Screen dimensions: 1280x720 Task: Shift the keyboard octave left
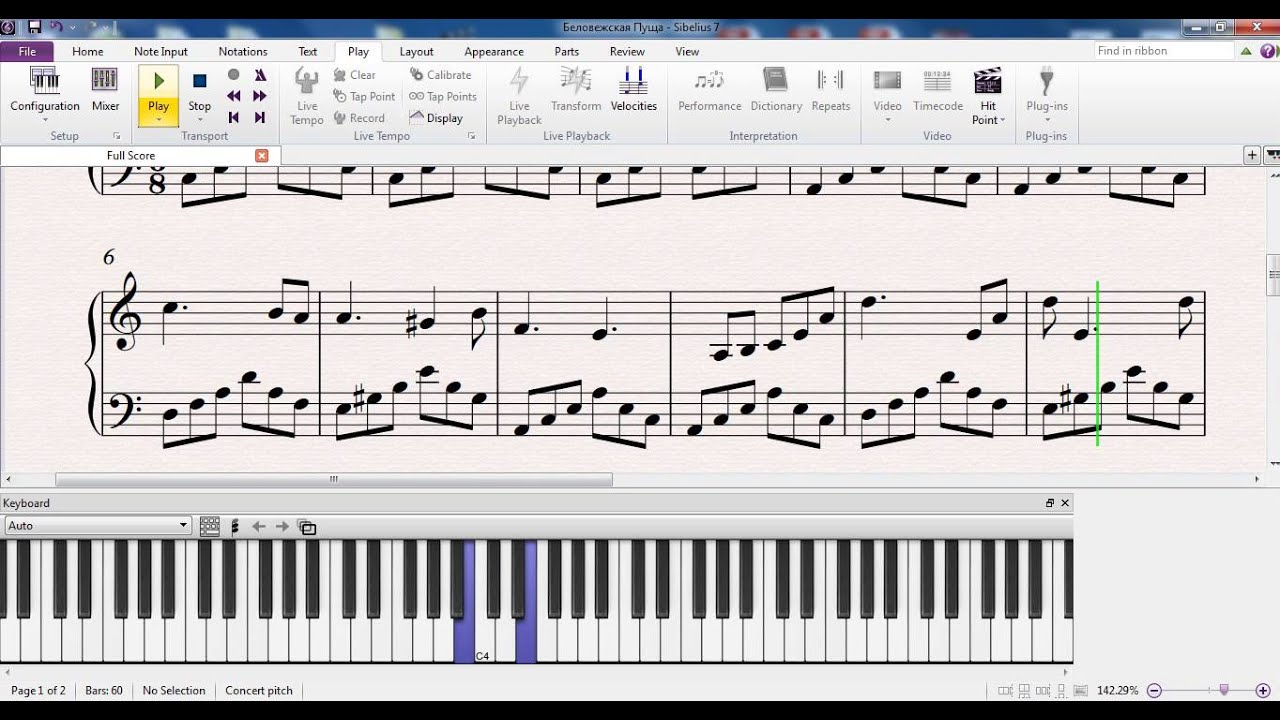[259, 526]
